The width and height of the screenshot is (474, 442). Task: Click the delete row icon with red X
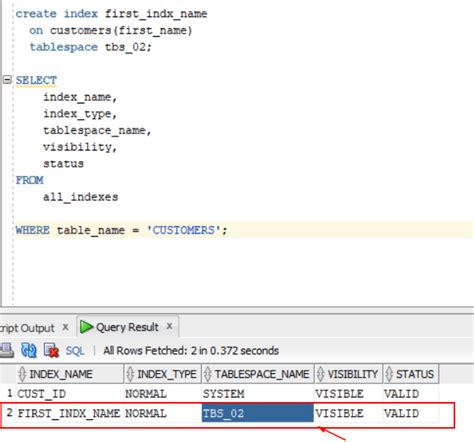(x=51, y=350)
